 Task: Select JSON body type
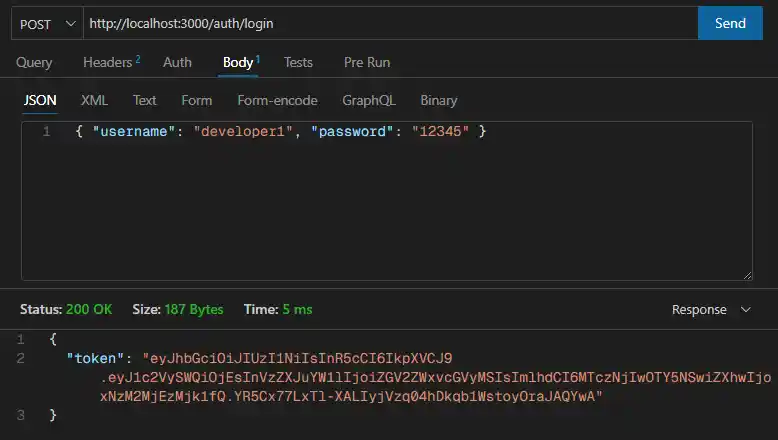pyautogui.click(x=40, y=100)
